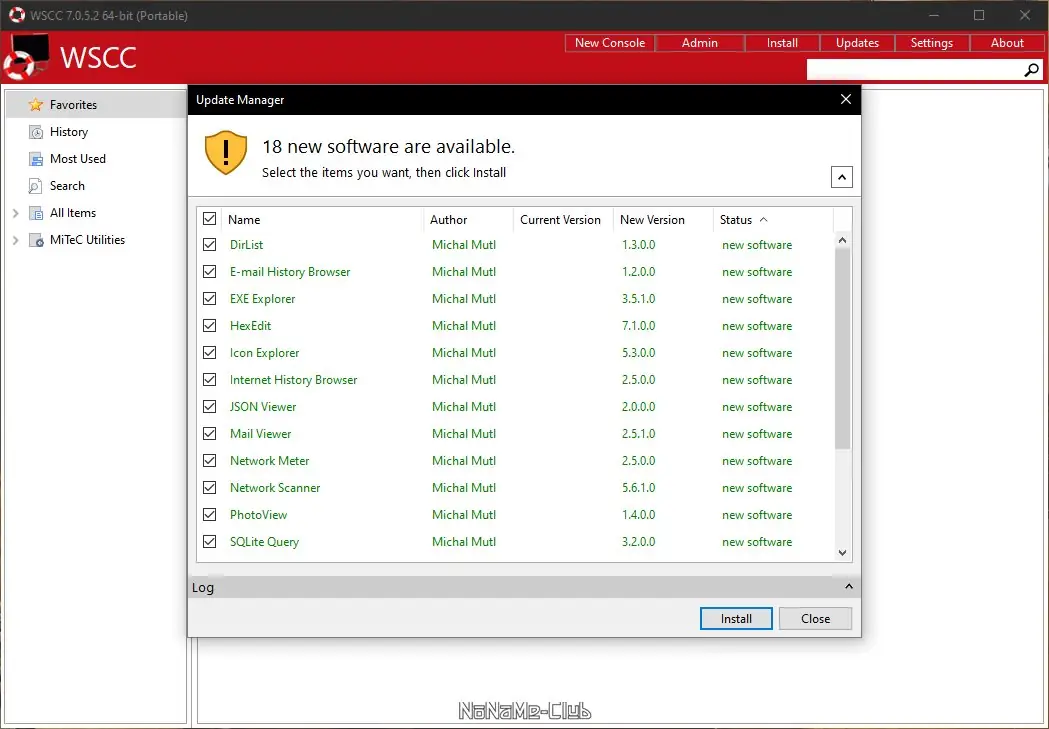Click 'new software' status for PhotoView
This screenshot has height=729, width=1049.
757,515
